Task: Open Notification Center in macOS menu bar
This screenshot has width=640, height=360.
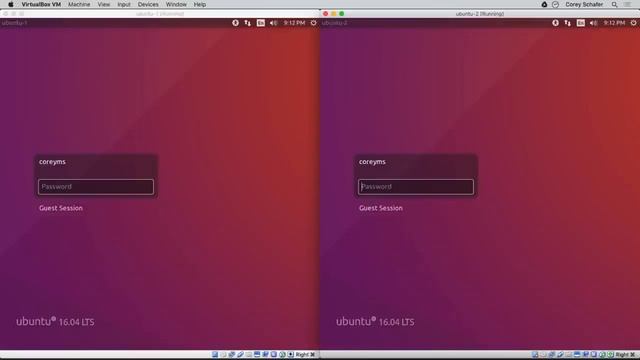Action: point(627,4)
